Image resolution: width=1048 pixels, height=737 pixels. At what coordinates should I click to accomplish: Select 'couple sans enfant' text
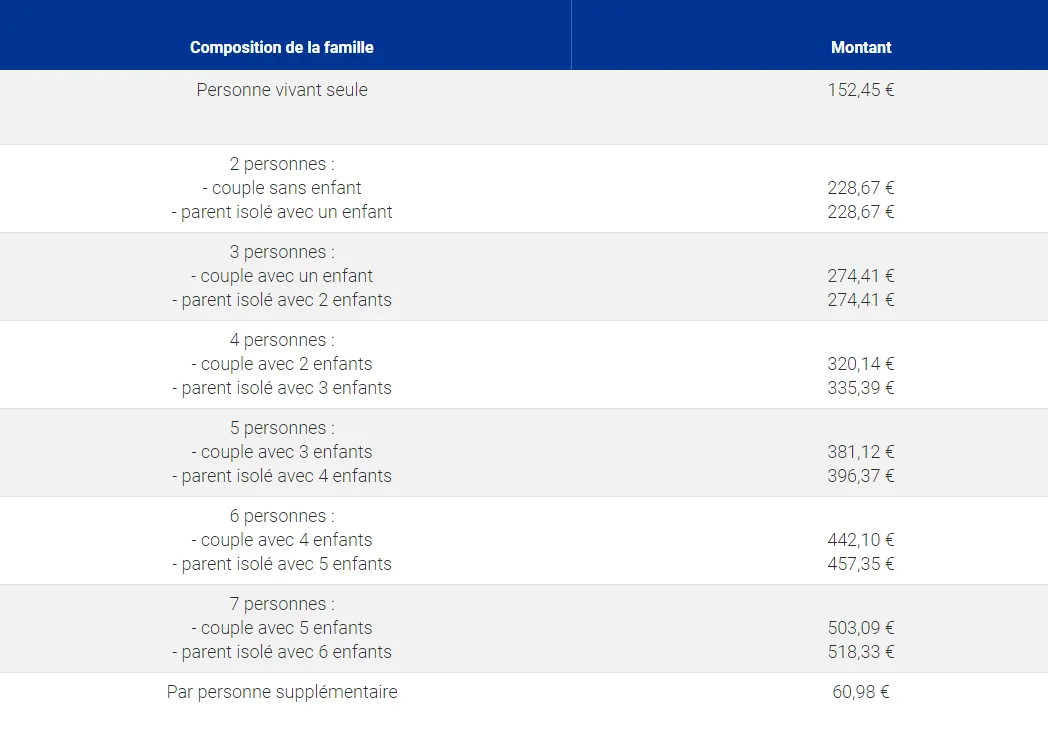(x=282, y=188)
